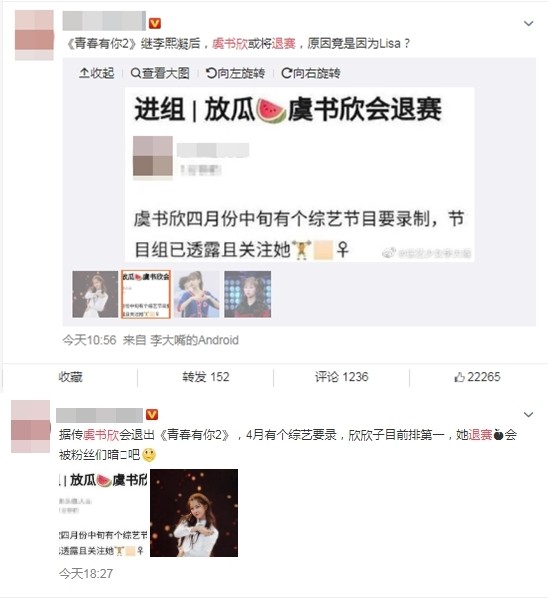
Task: Open 转发 152 to repost
Action: 206,377
